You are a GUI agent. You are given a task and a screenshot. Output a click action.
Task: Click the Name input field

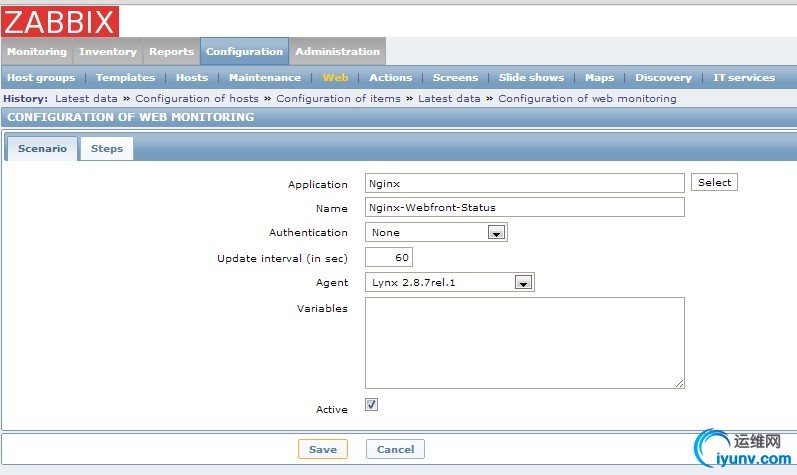point(525,207)
